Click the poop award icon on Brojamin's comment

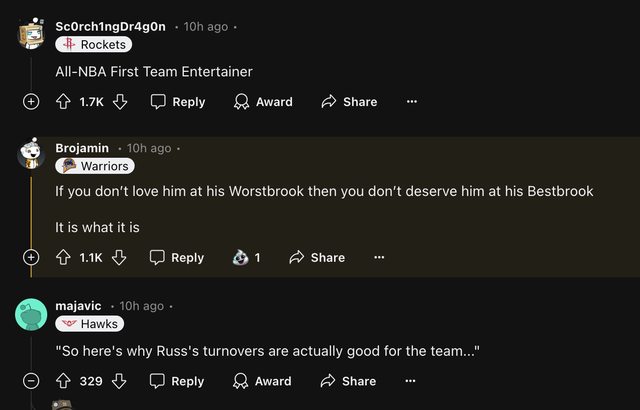point(239,257)
